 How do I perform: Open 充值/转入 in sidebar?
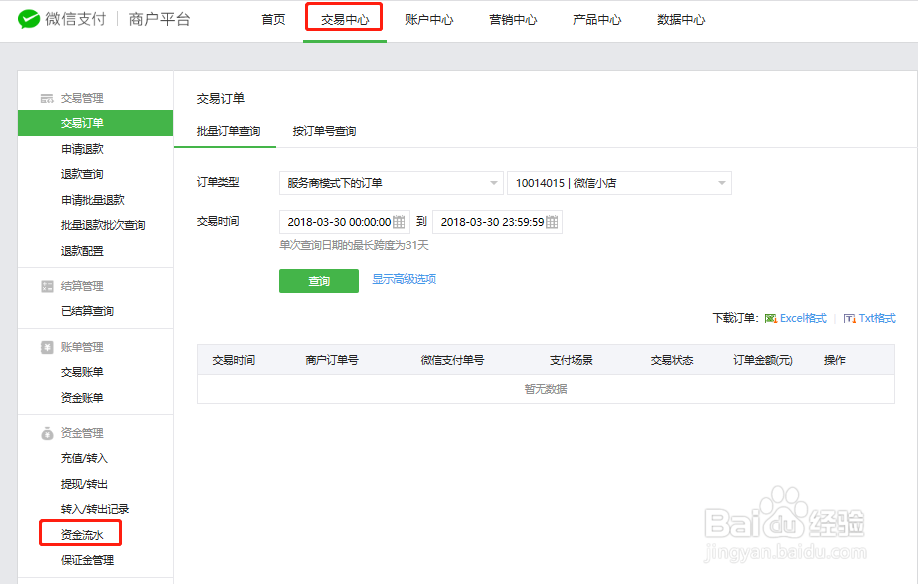[84, 458]
